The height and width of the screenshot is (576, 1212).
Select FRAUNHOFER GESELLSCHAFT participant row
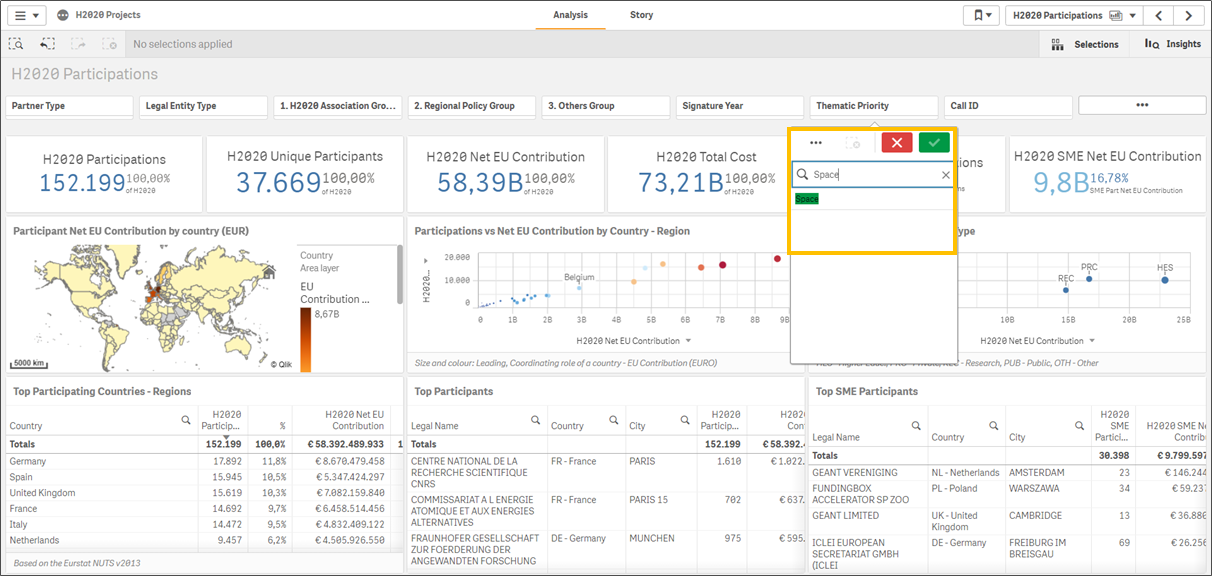pyautogui.click(x=476, y=549)
